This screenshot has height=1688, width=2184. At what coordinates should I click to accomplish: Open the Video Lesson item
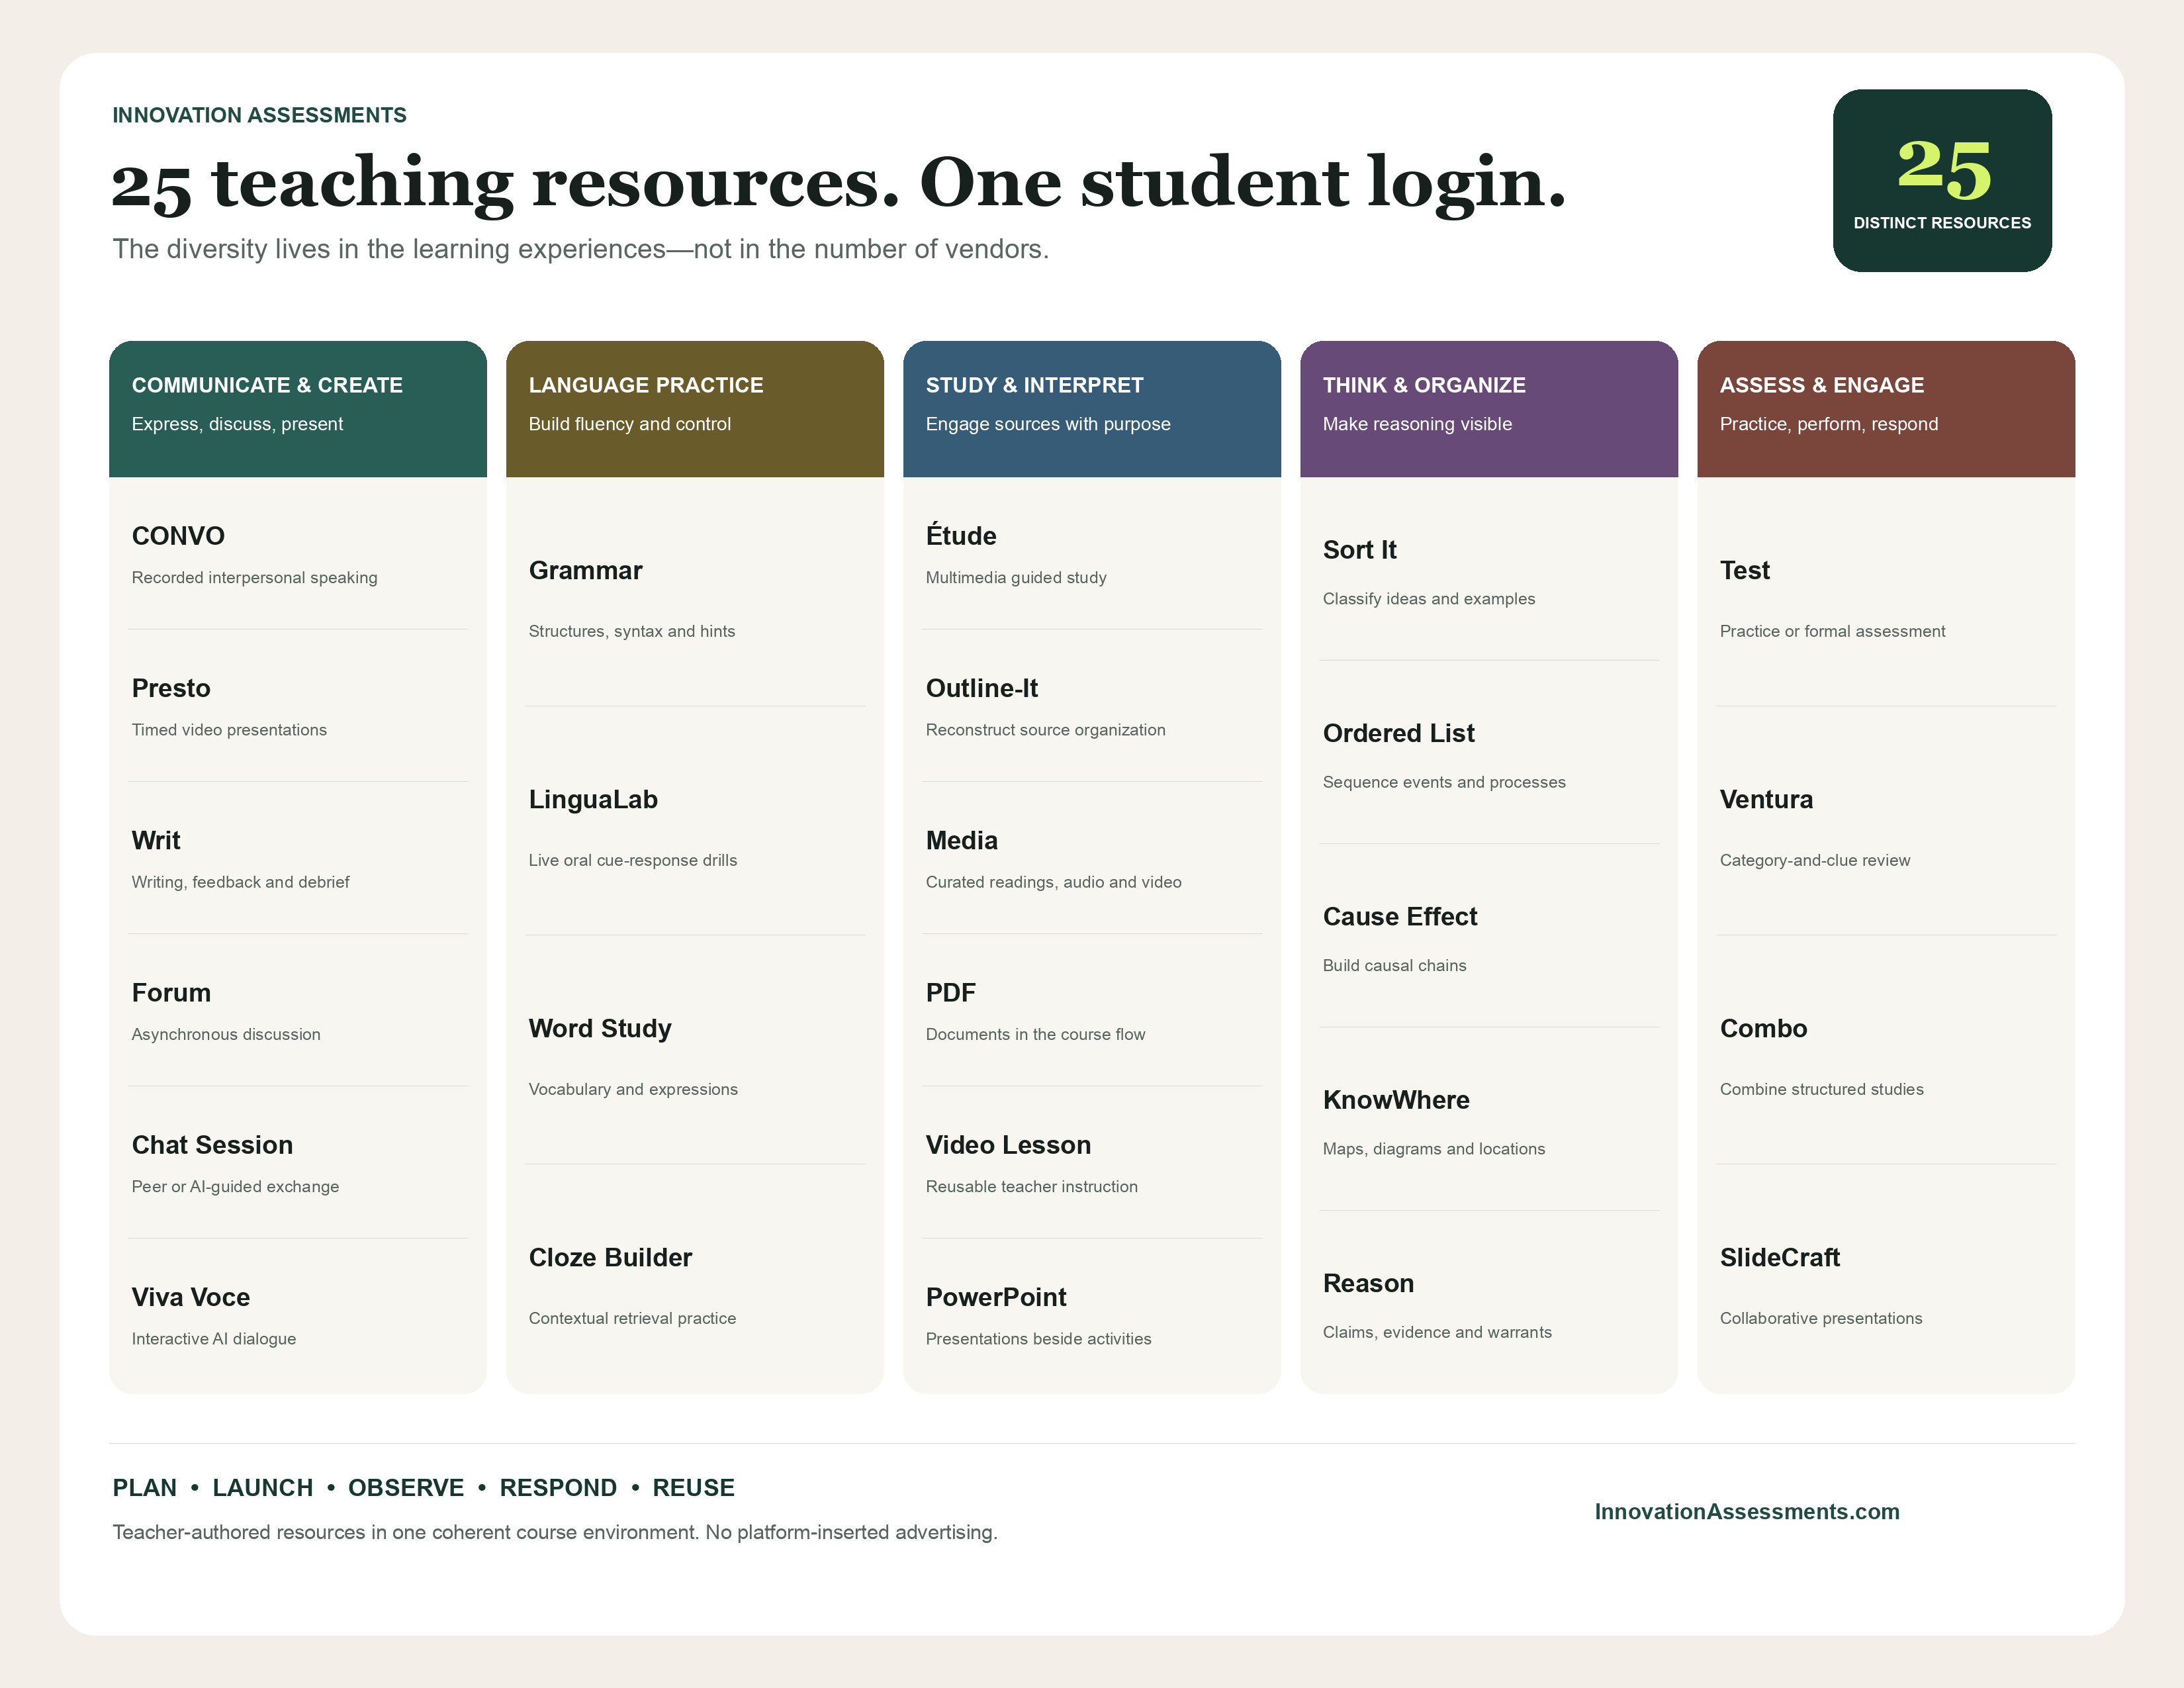[x=1092, y=1162]
